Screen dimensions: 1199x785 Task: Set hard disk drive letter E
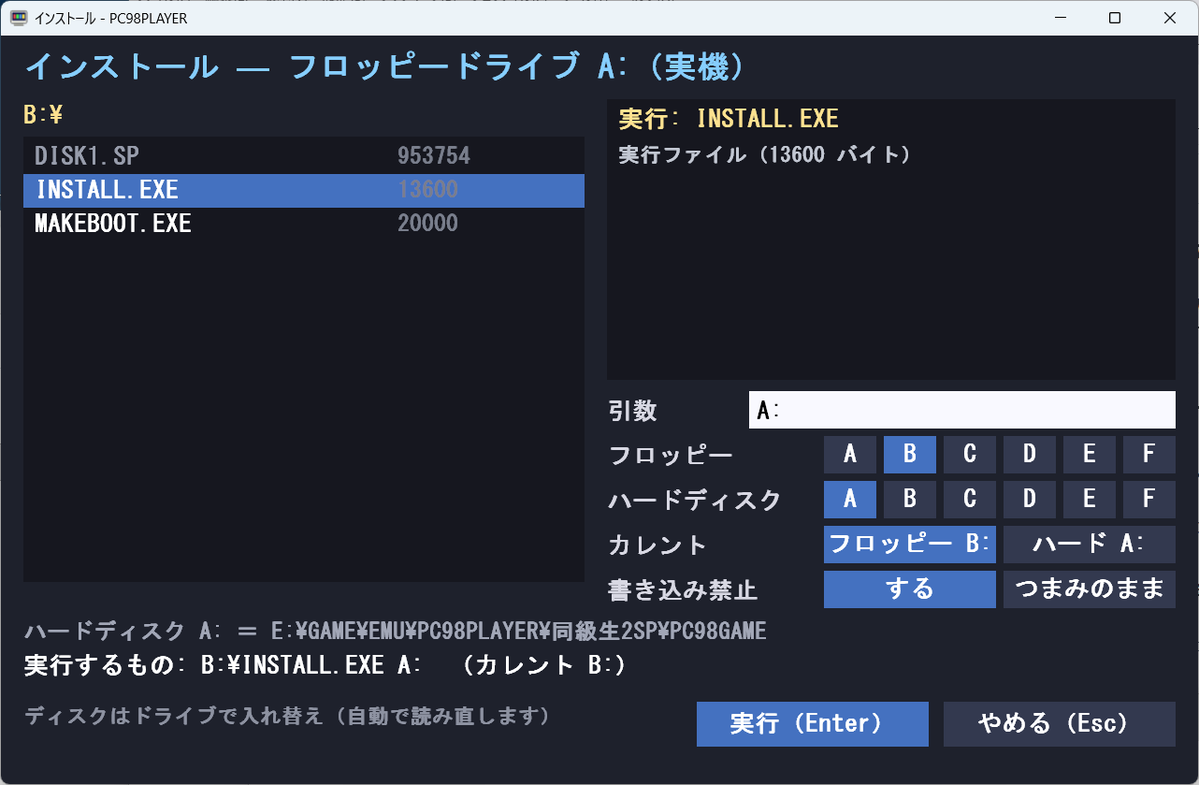[1089, 499]
